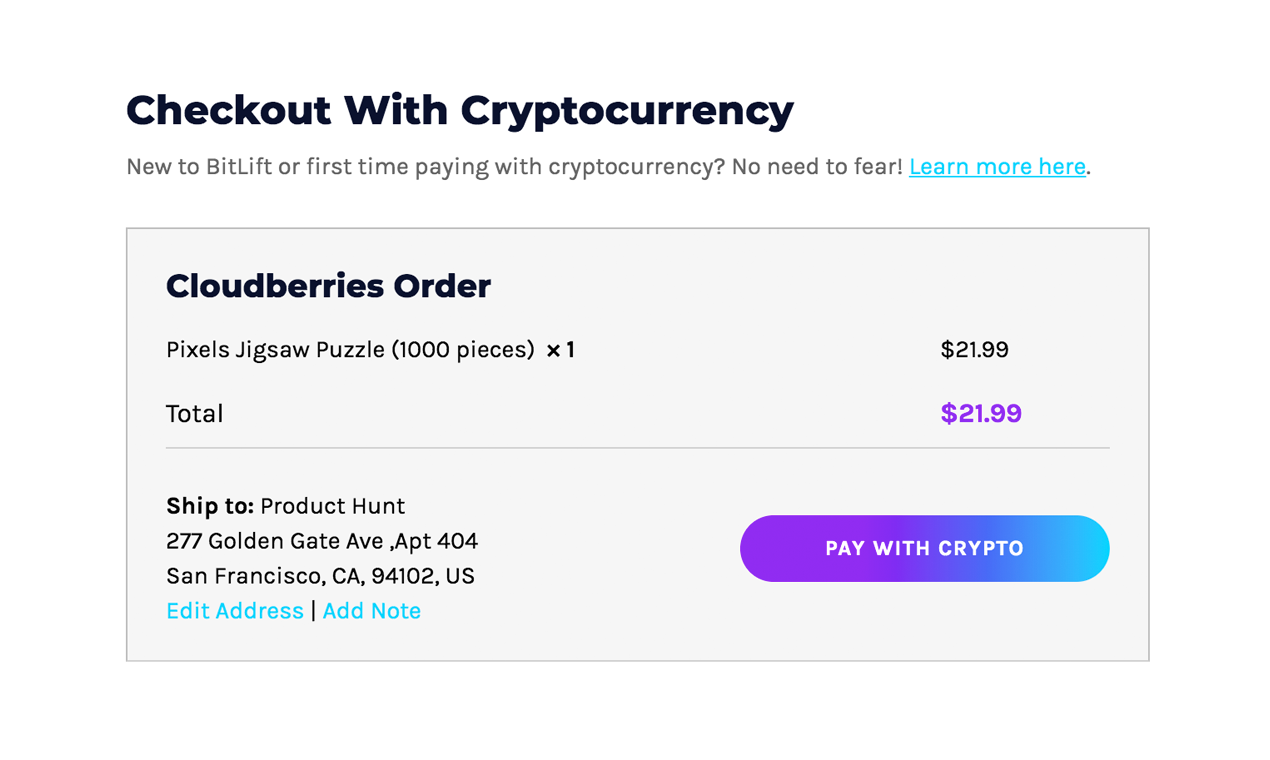Click the purple total amount $21.99
1270x760 pixels.
point(980,413)
